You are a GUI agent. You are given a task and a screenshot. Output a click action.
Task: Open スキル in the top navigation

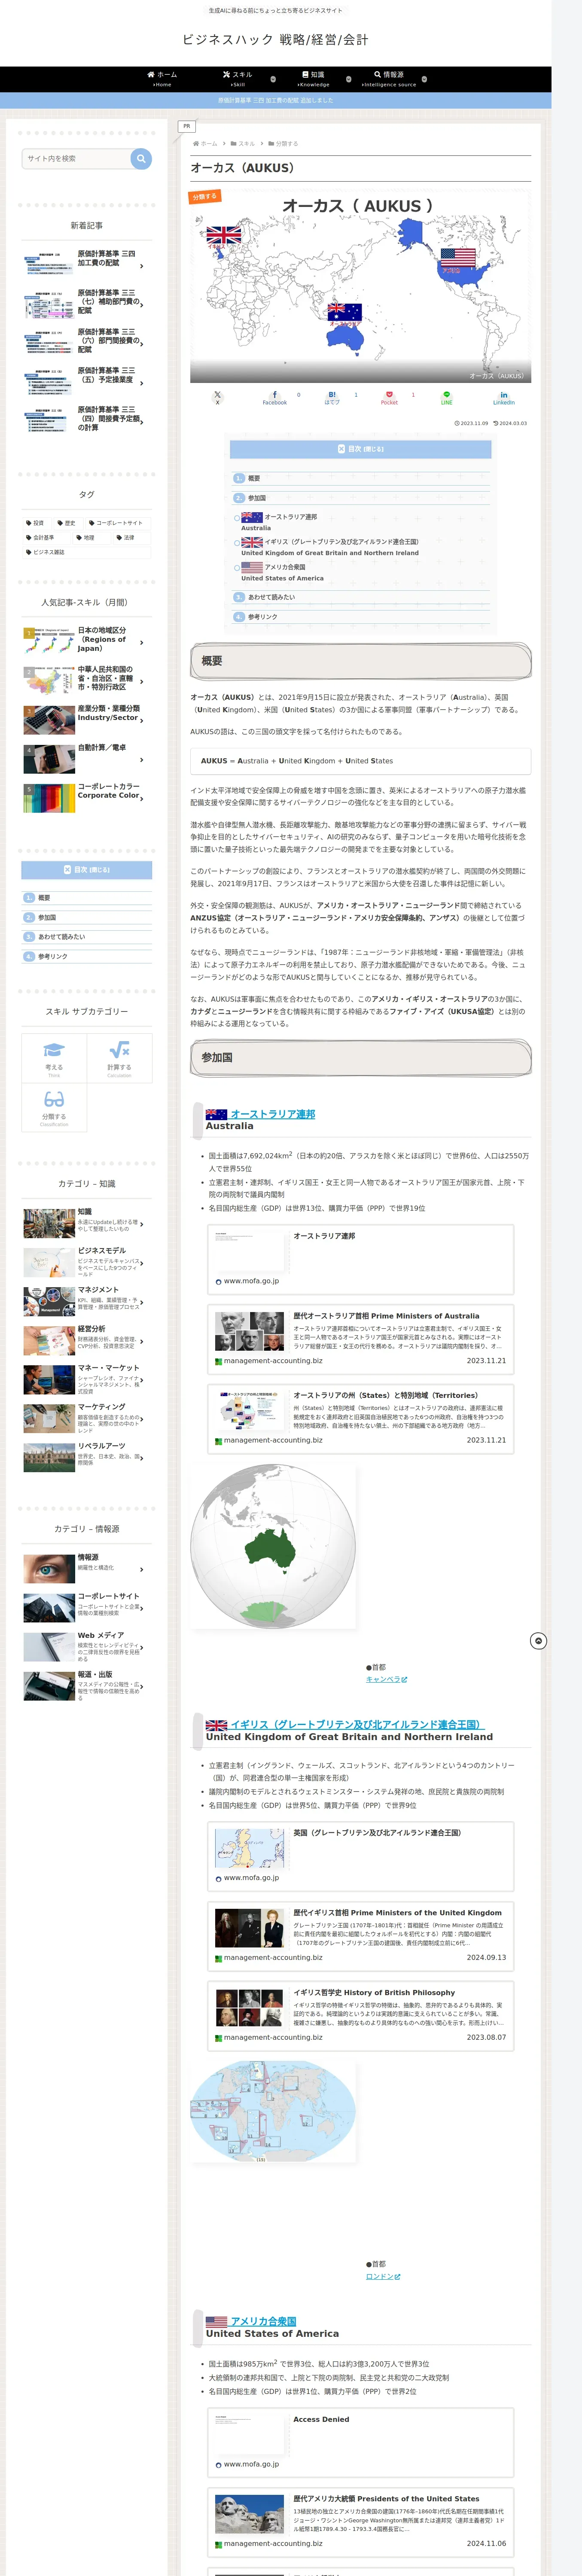point(238,79)
